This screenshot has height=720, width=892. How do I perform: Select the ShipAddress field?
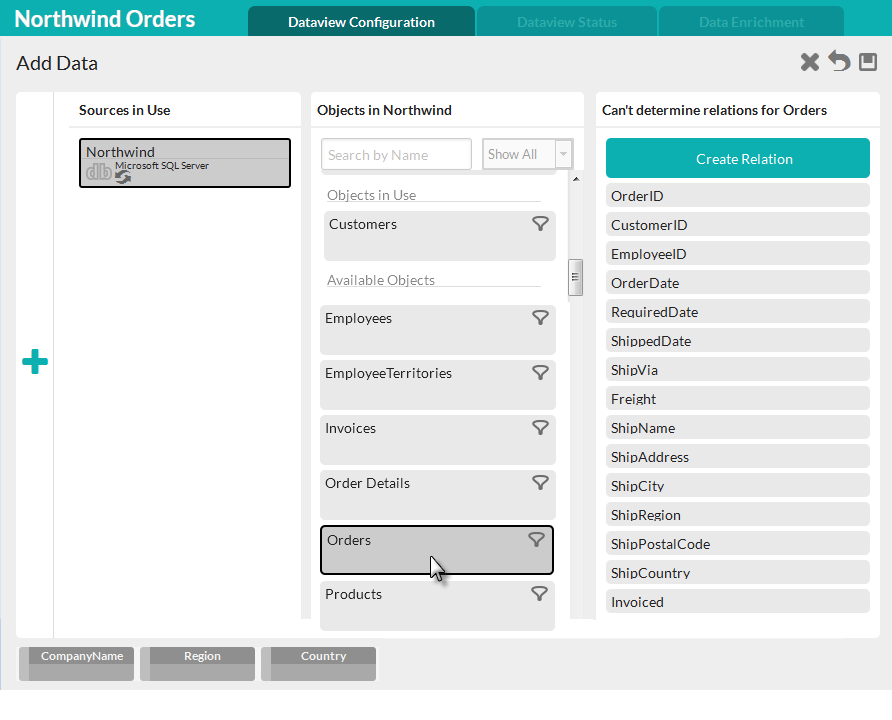737,457
